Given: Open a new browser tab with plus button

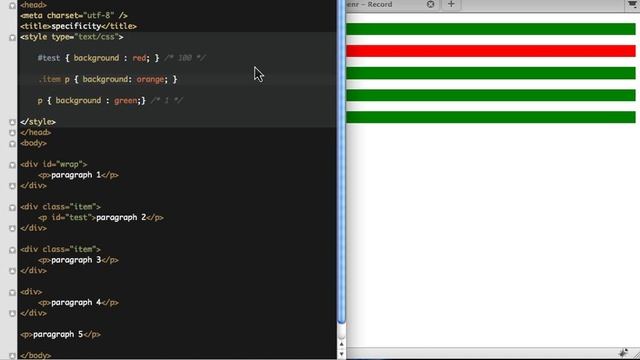Looking at the screenshot, I should click(x=451, y=4).
